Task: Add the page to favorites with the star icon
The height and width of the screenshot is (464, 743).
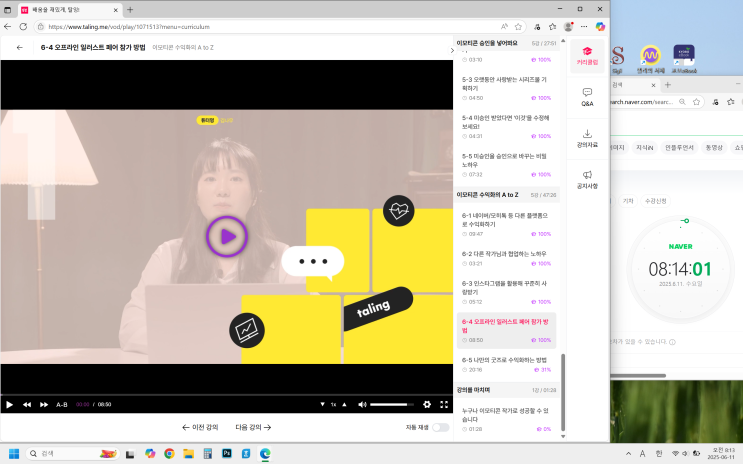Action: point(518,27)
